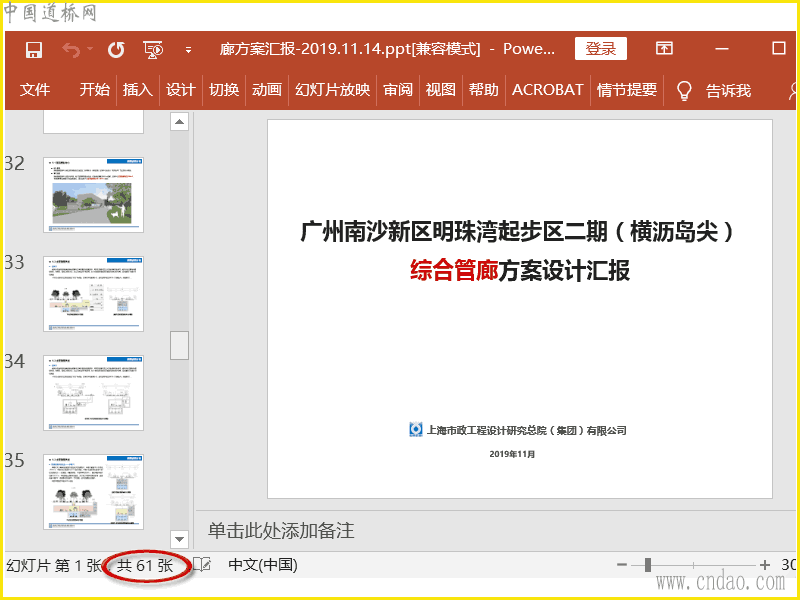Viewport: 800px width, 600px height.
Task: Click the zoom slider handle
Action: pyautogui.click(x=648, y=565)
